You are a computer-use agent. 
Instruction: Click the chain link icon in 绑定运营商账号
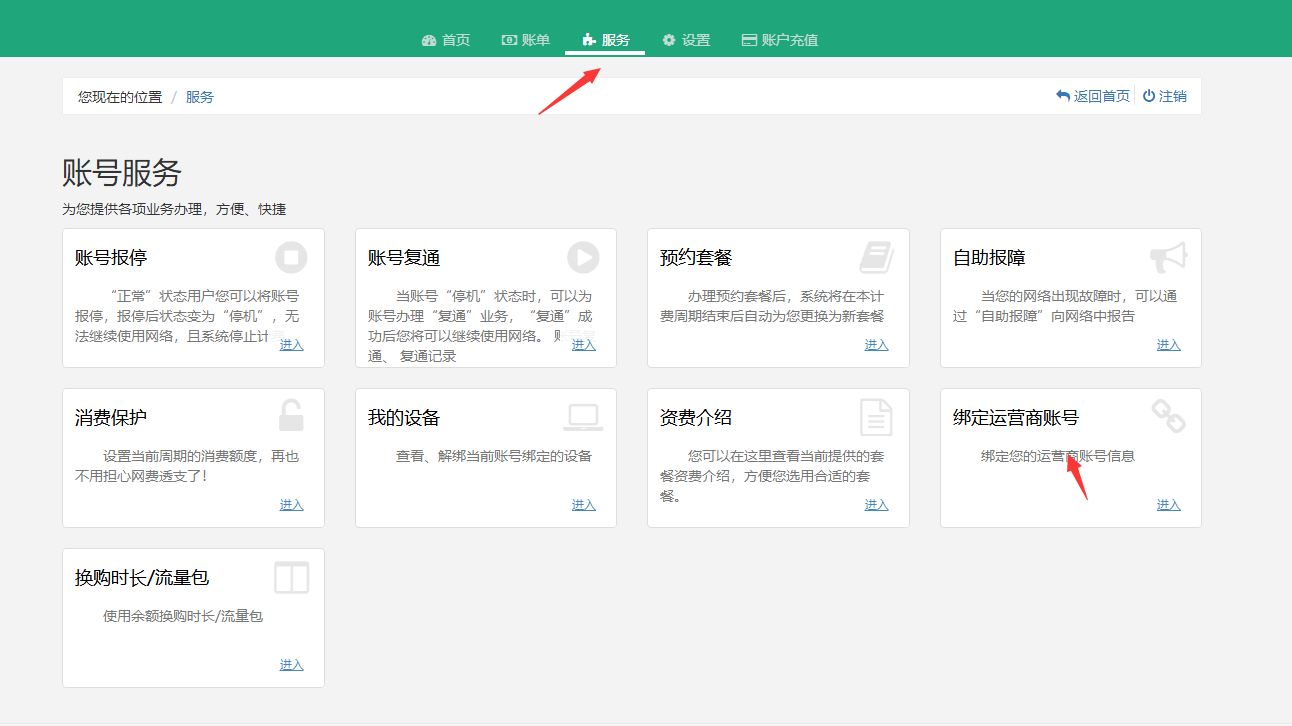click(x=1168, y=416)
